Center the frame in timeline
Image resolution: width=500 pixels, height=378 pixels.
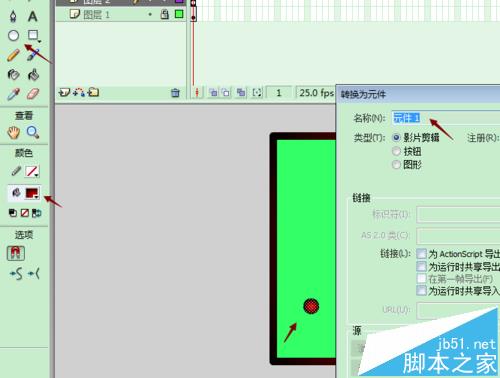click(197, 93)
